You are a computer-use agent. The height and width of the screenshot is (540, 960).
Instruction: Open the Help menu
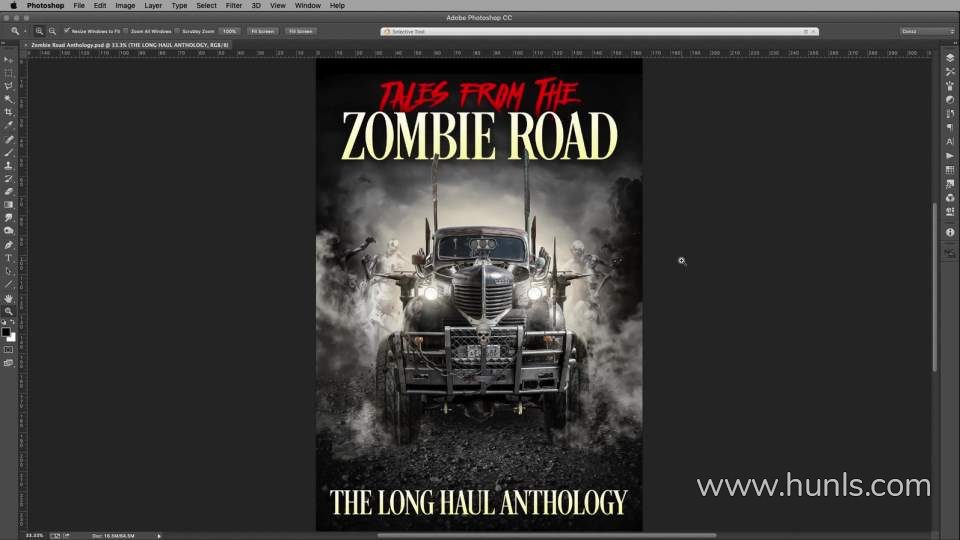pyautogui.click(x=337, y=6)
